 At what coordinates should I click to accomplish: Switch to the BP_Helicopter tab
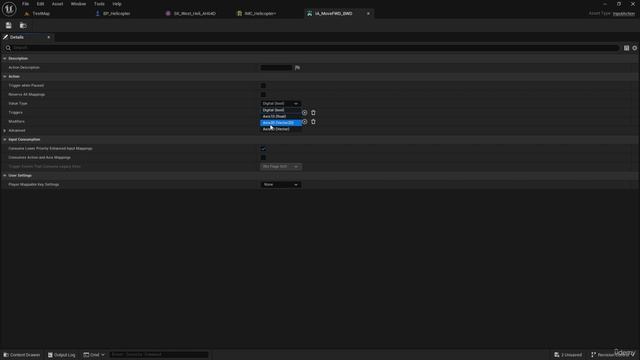pyautogui.click(x=116, y=13)
